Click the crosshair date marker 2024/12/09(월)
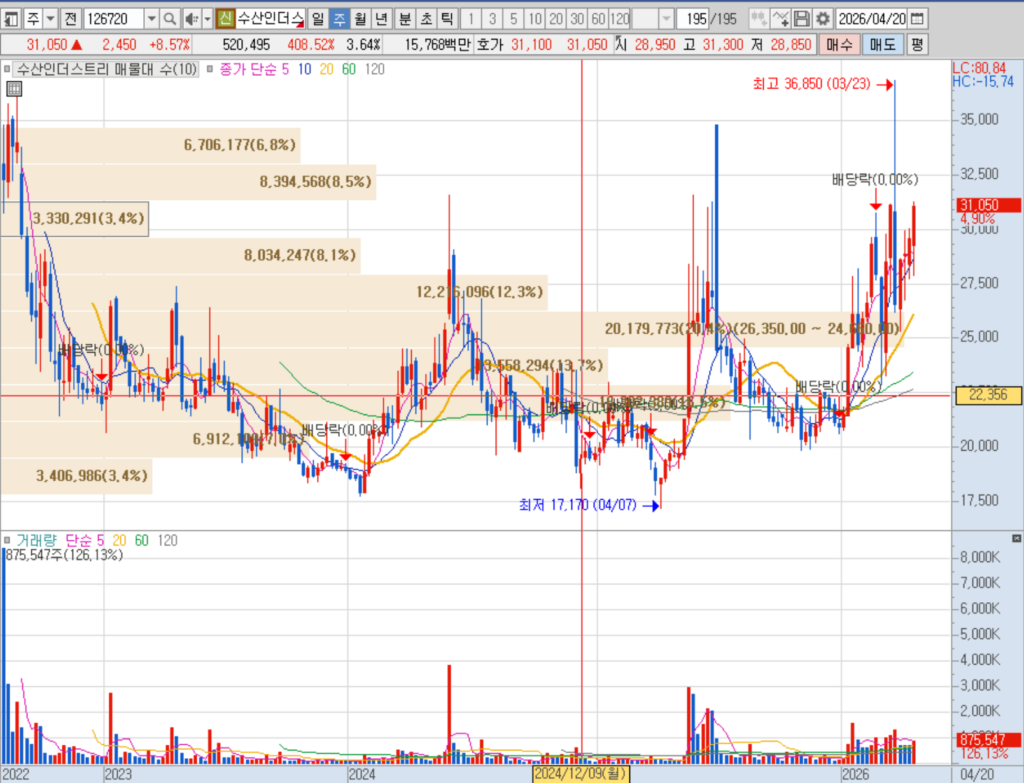 click(x=581, y=774)
